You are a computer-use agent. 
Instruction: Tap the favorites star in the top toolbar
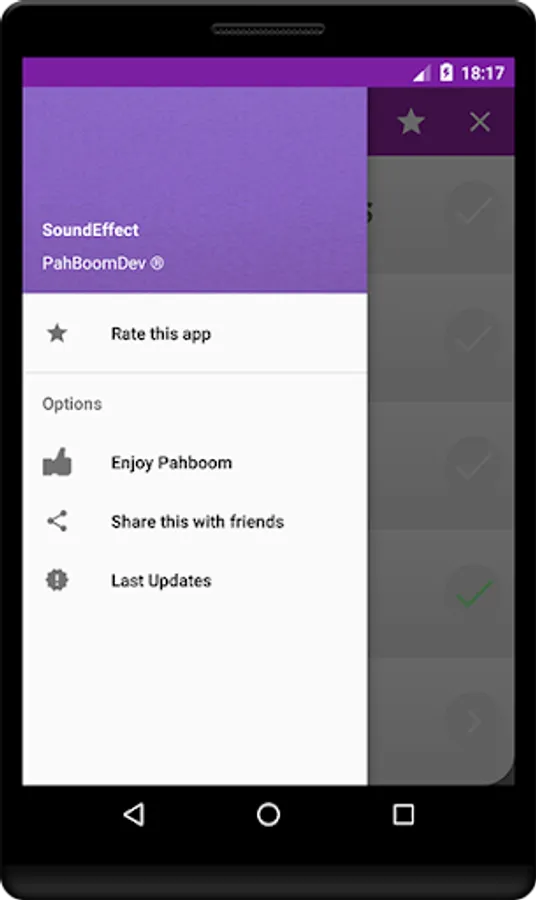point(411,122)
